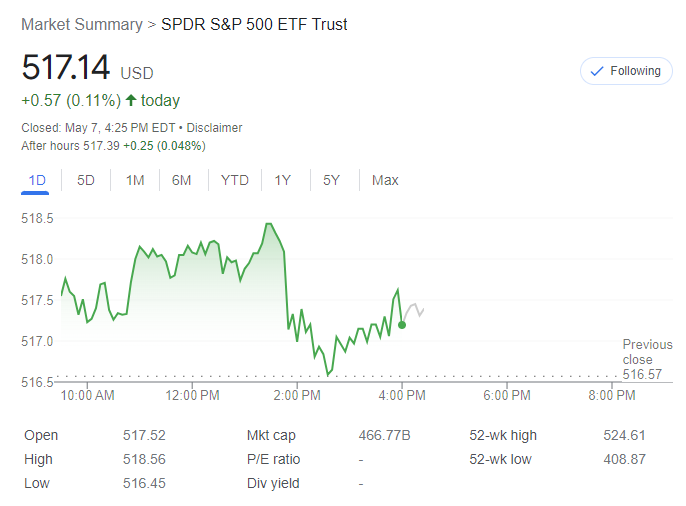
Task: Switch chart to 1M range
Action: [x=135, y=180]
